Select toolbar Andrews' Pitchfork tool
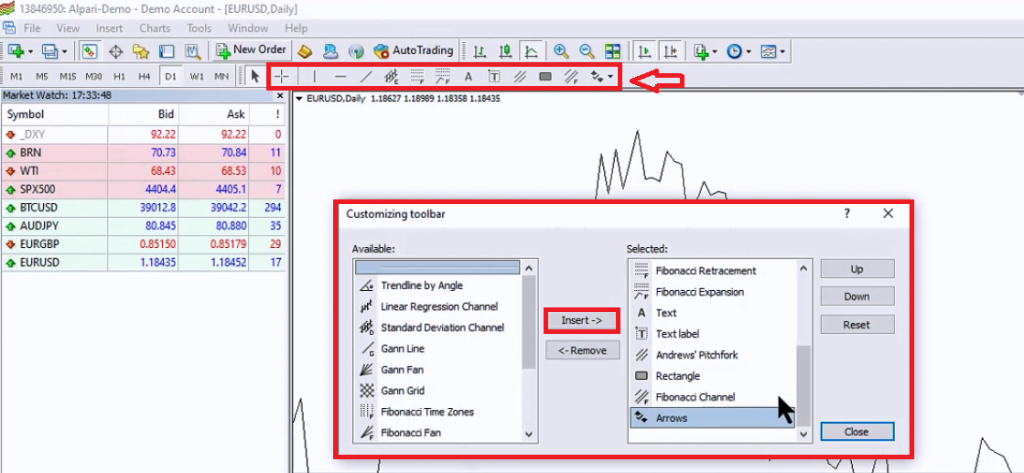 coord(520,76)
